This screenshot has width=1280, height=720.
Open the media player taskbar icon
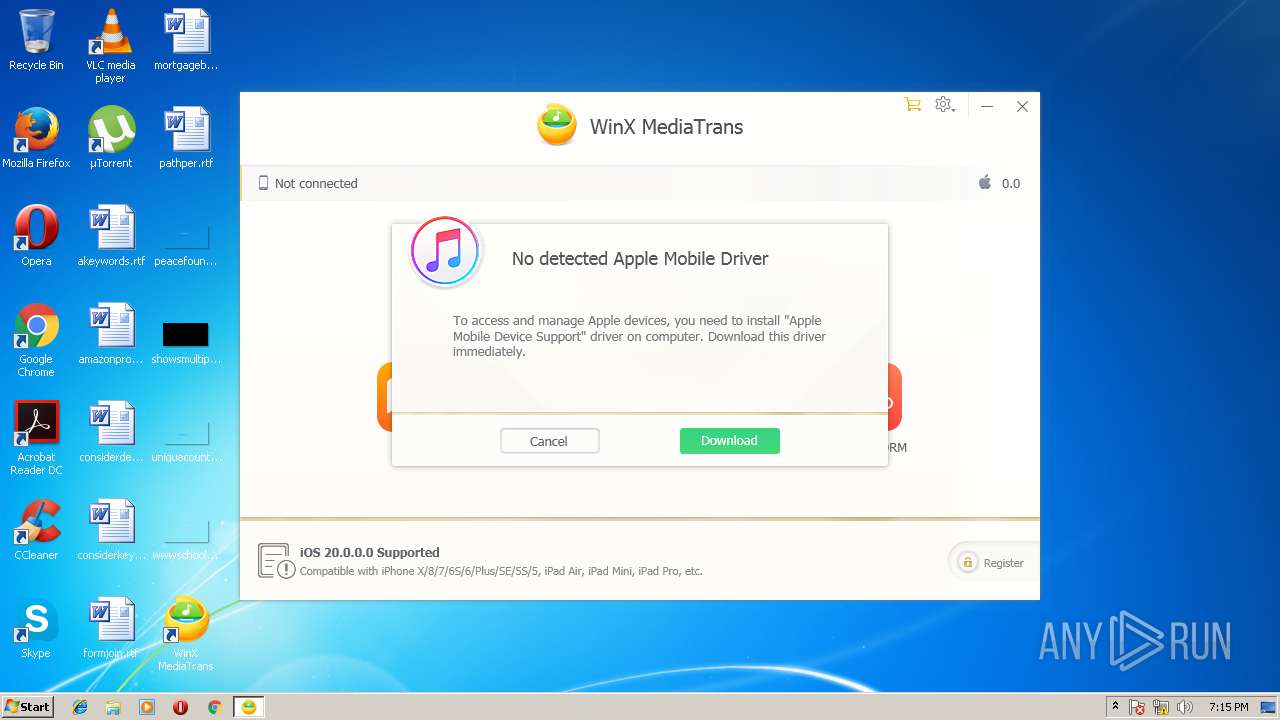[147, 707]
